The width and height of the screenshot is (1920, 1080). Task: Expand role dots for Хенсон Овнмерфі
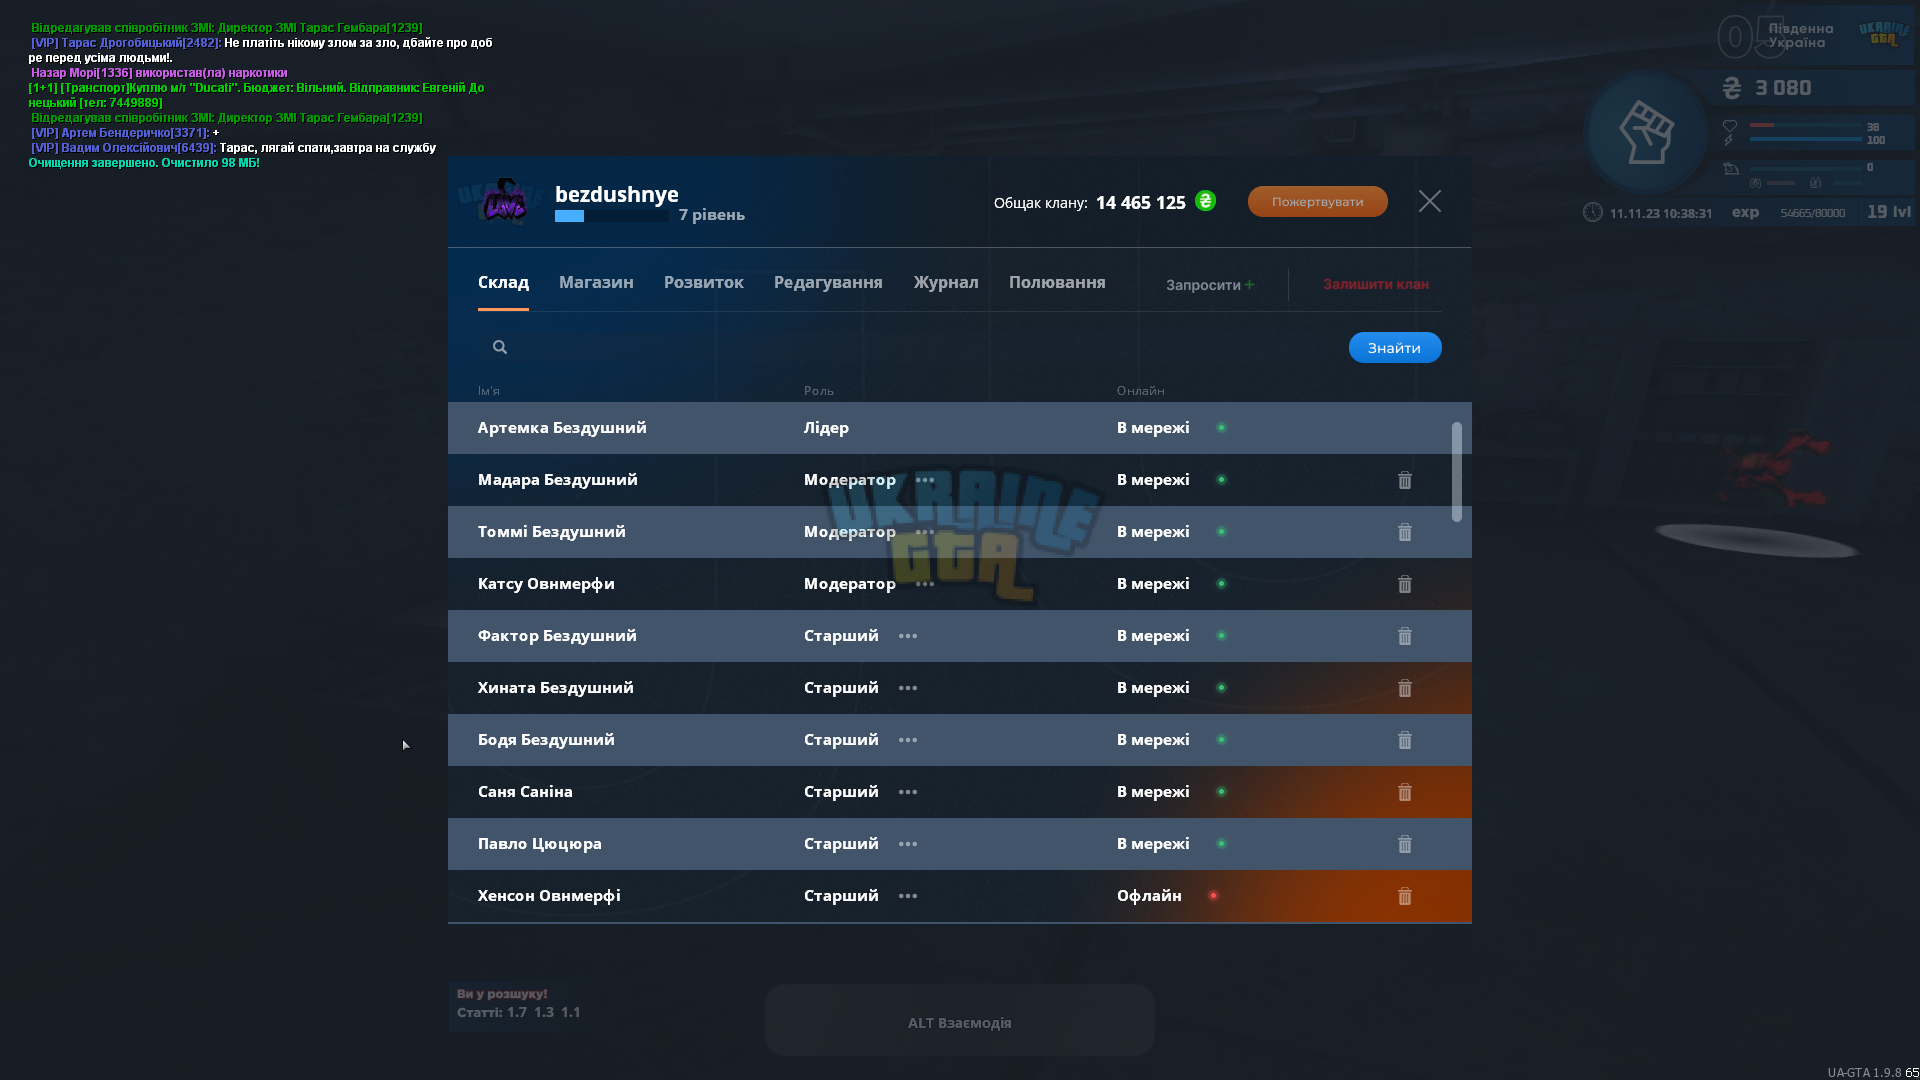(908, 896)
